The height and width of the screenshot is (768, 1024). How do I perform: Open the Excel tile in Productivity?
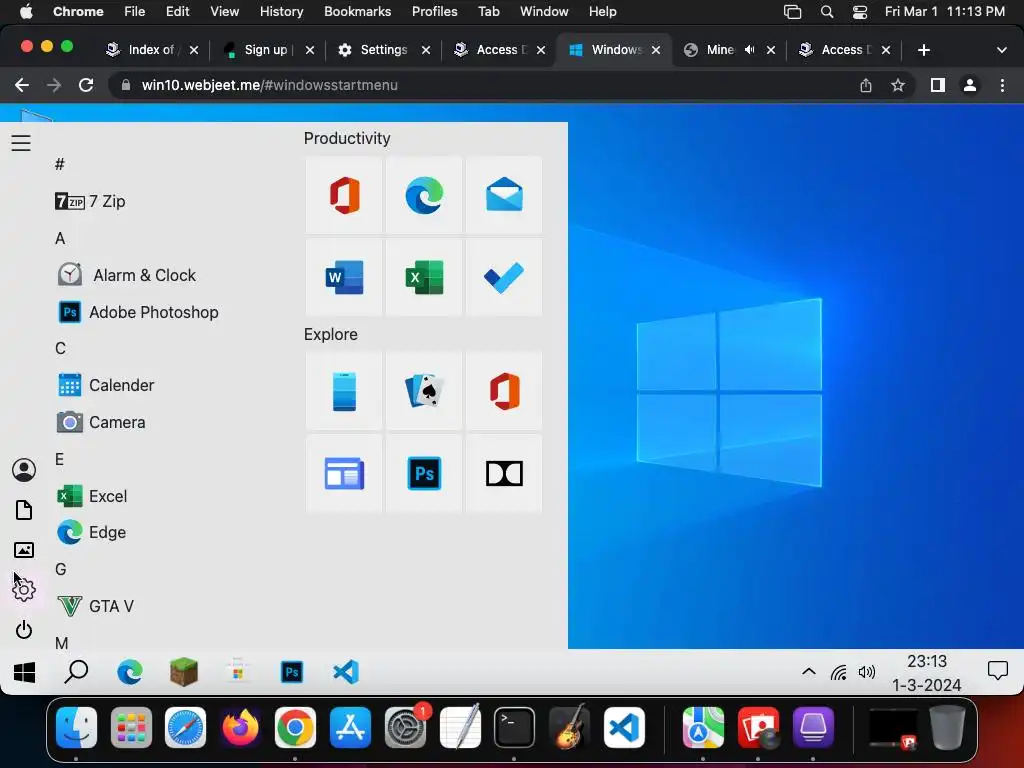[424, 277]
